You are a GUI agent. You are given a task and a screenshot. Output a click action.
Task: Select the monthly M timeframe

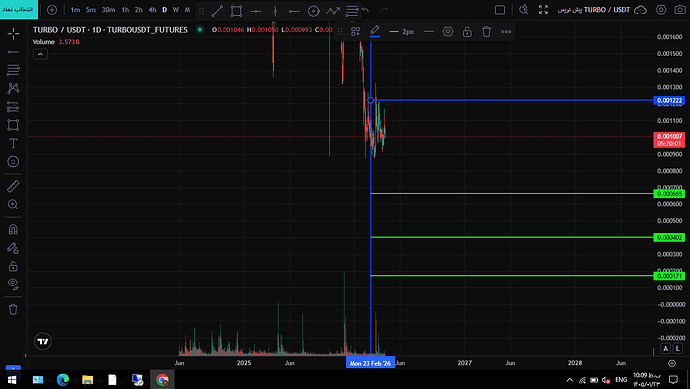pos(187,10)
